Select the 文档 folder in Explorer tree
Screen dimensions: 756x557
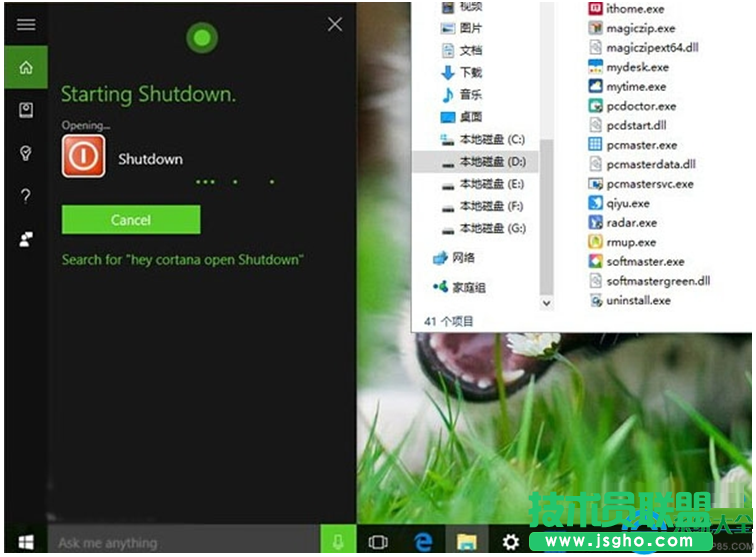click(462, 50)
